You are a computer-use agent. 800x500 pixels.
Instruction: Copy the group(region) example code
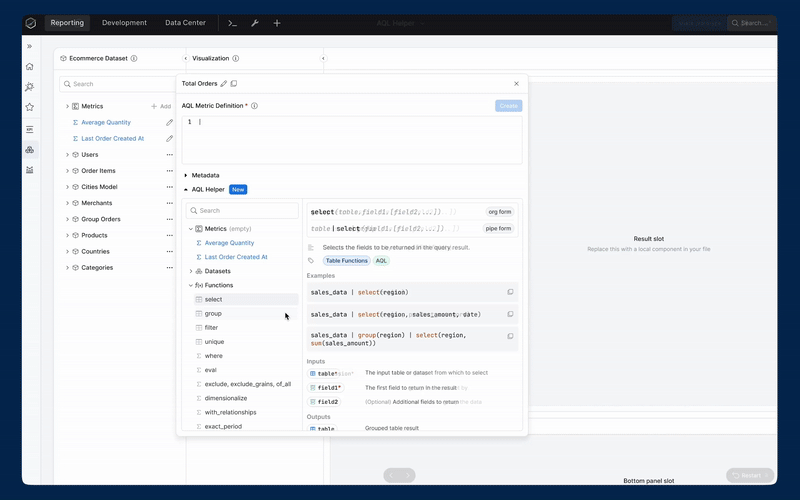point(510,336)
